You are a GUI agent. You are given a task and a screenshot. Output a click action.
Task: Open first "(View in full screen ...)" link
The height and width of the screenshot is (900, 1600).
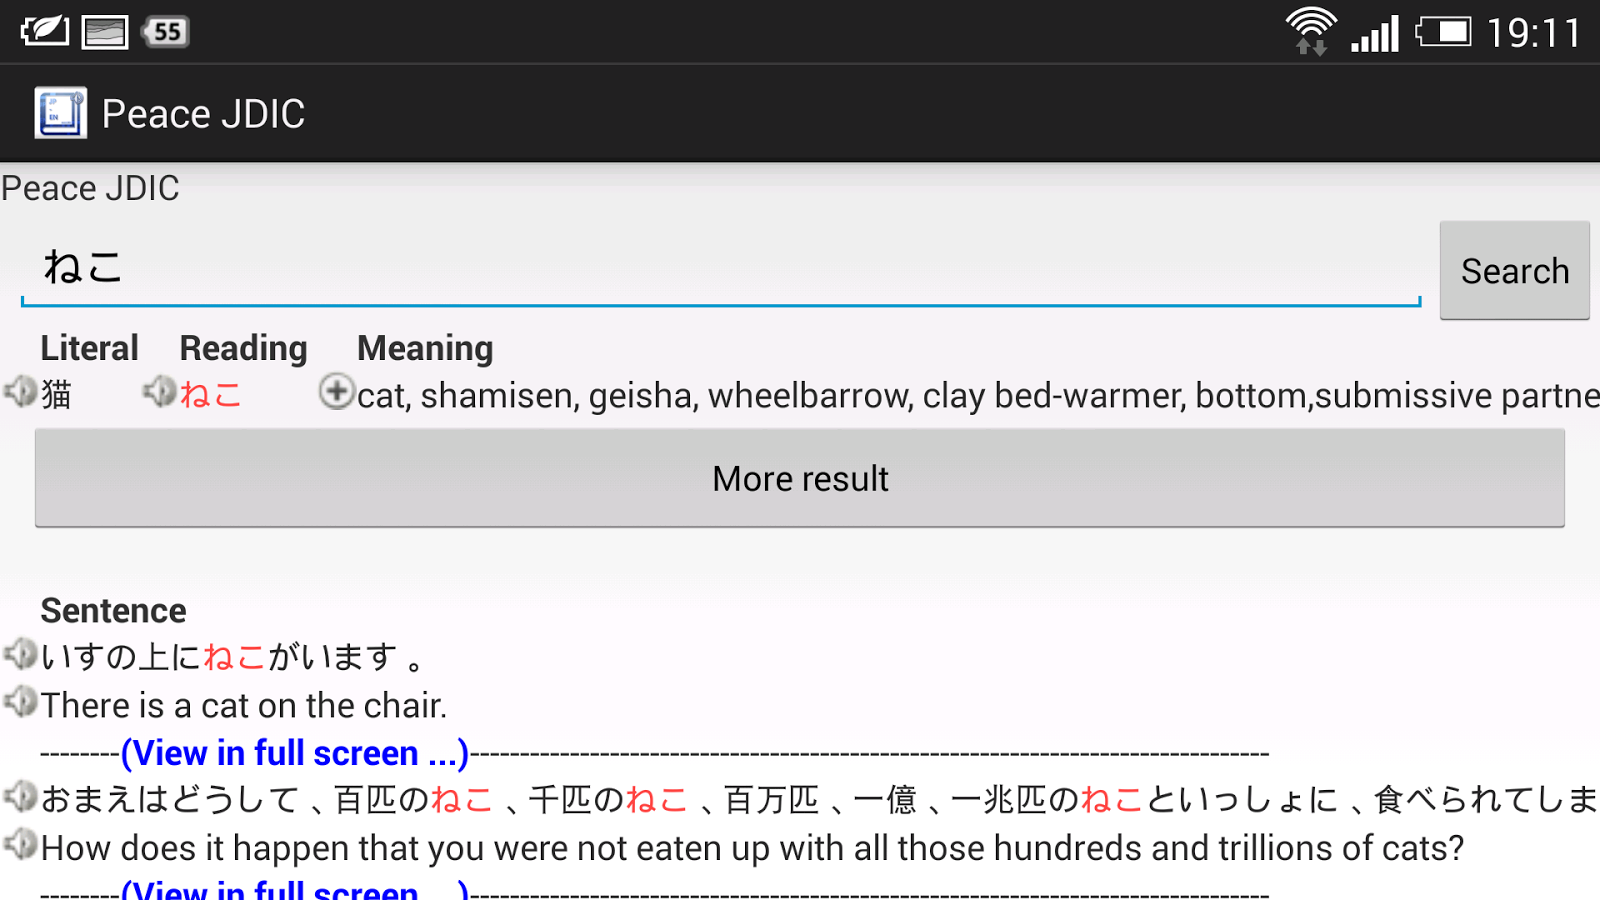[x=295, y=752]
